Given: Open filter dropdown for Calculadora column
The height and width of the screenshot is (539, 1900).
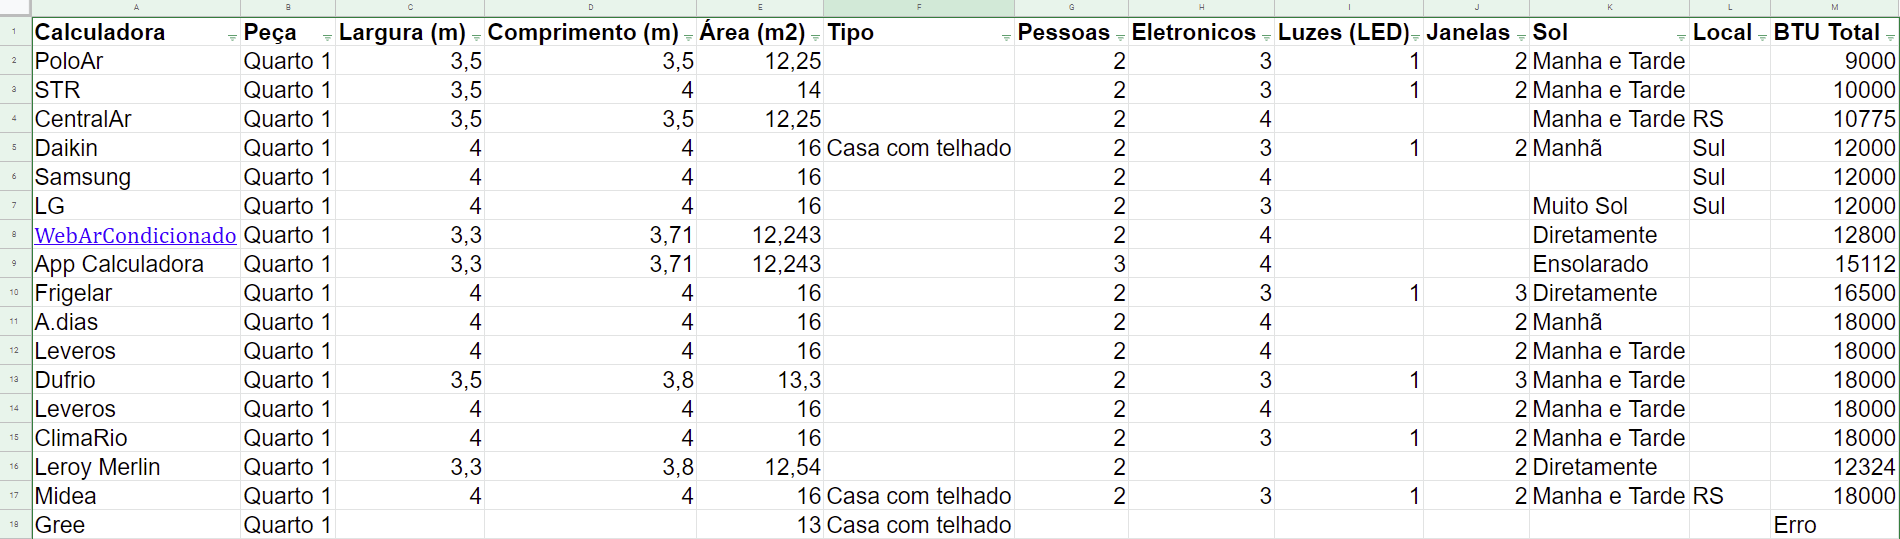Looking at the screenshot, I should pos(232,37).
